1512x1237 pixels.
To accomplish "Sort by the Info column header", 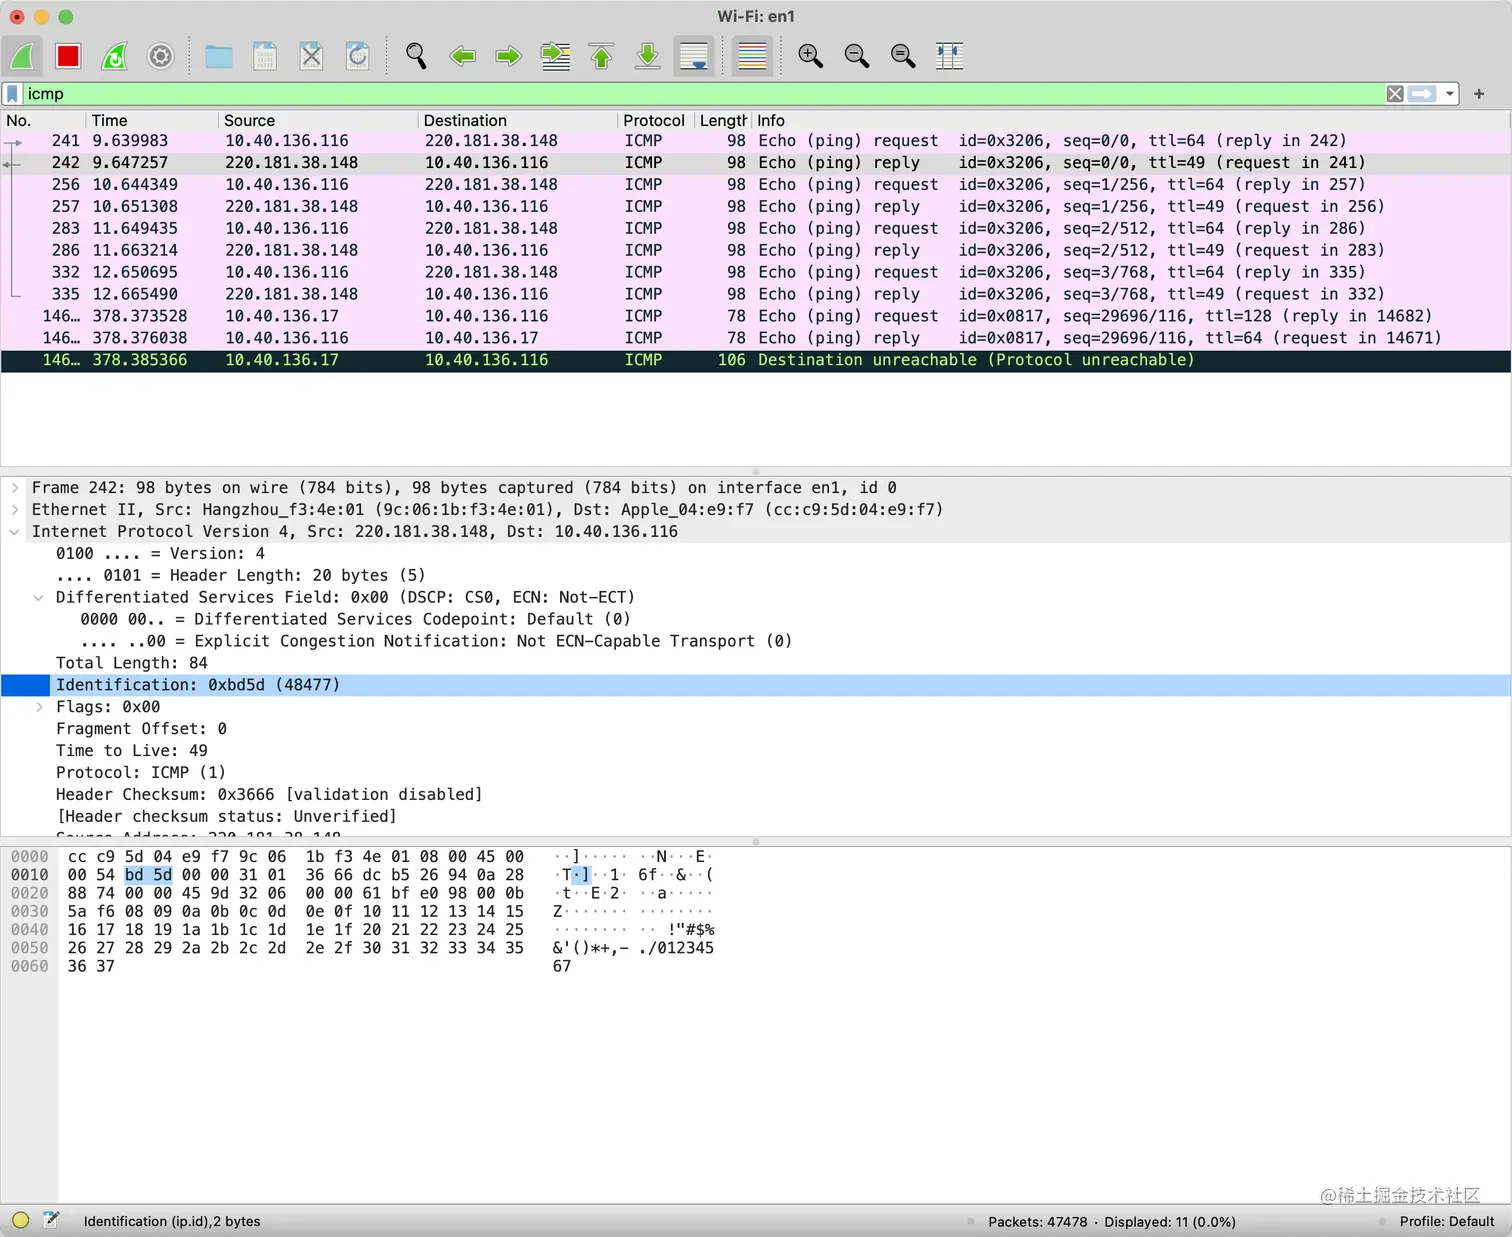I will [1130, 120].
